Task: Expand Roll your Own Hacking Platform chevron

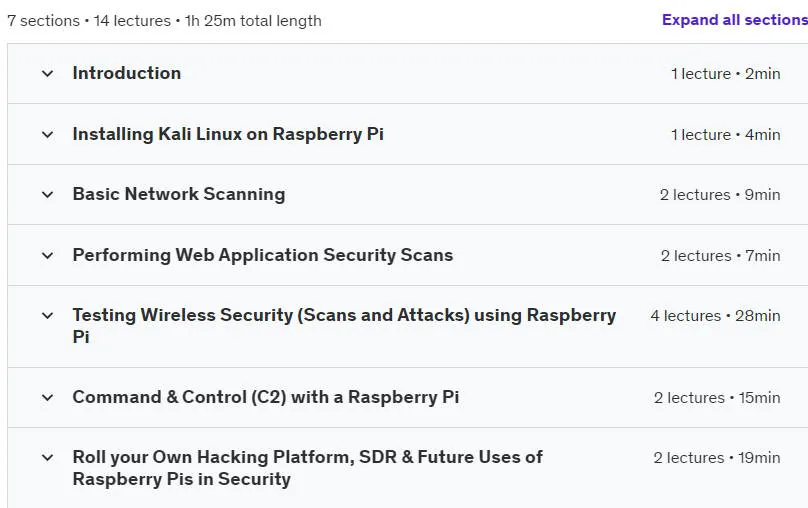Action: (x=47, y=458)
